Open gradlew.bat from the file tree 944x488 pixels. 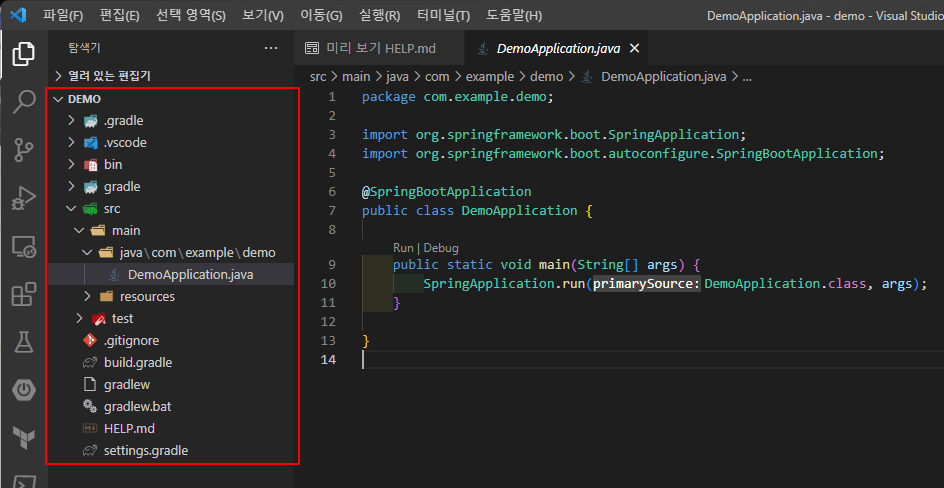pos(171,406)
